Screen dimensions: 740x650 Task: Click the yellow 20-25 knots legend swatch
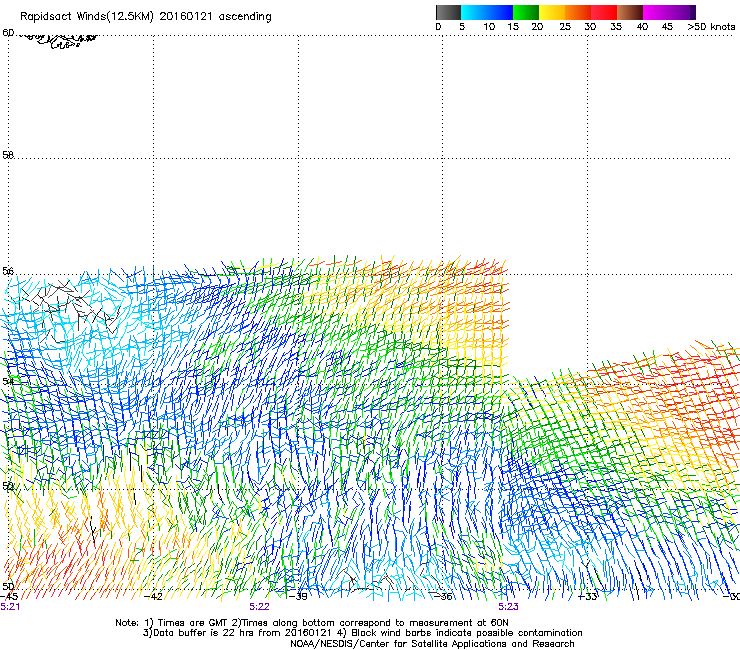[552, 12]
